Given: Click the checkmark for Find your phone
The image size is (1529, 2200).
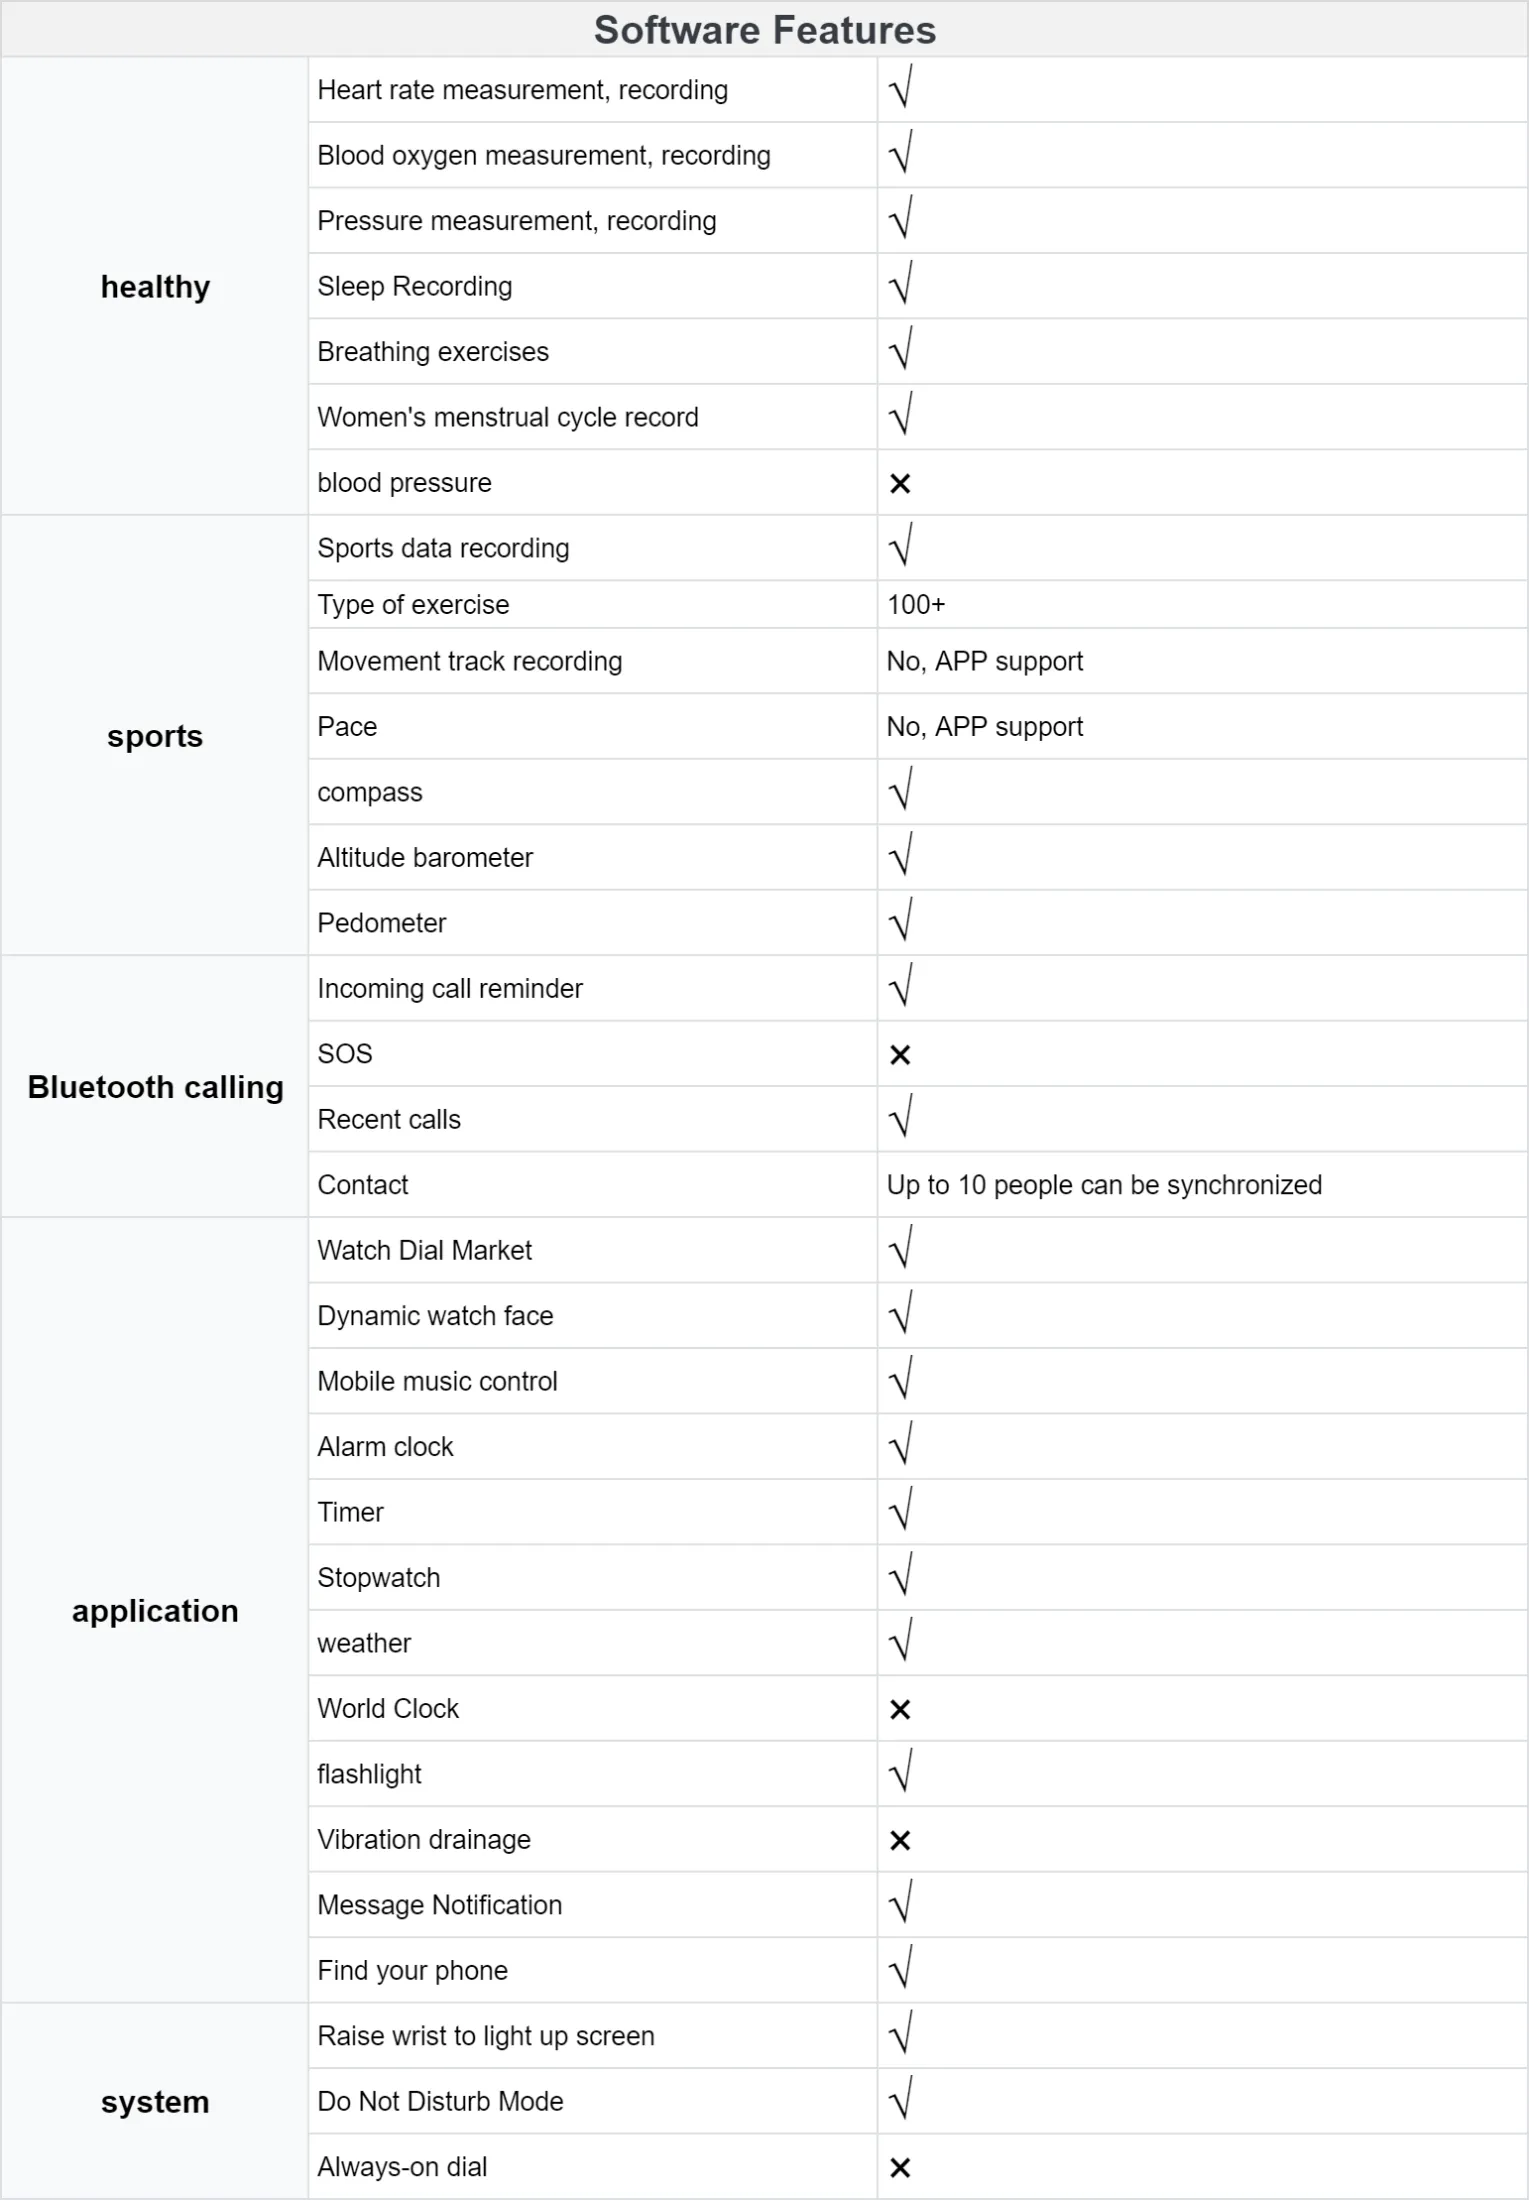Looking at the screenshot, I should 900,1969.
